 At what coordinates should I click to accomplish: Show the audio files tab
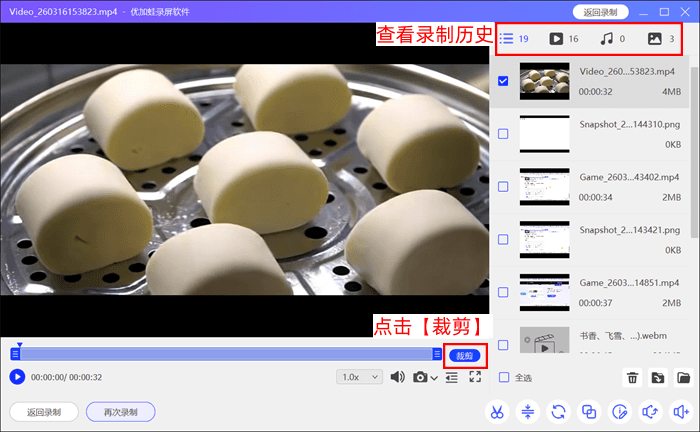coord(612,39)
